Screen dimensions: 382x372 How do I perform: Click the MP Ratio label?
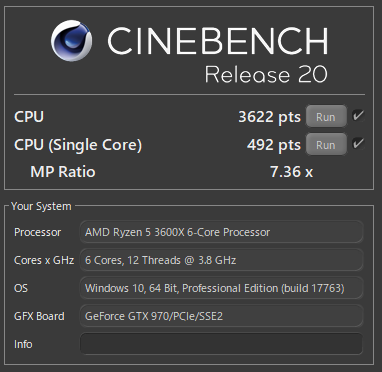(63, 172)
